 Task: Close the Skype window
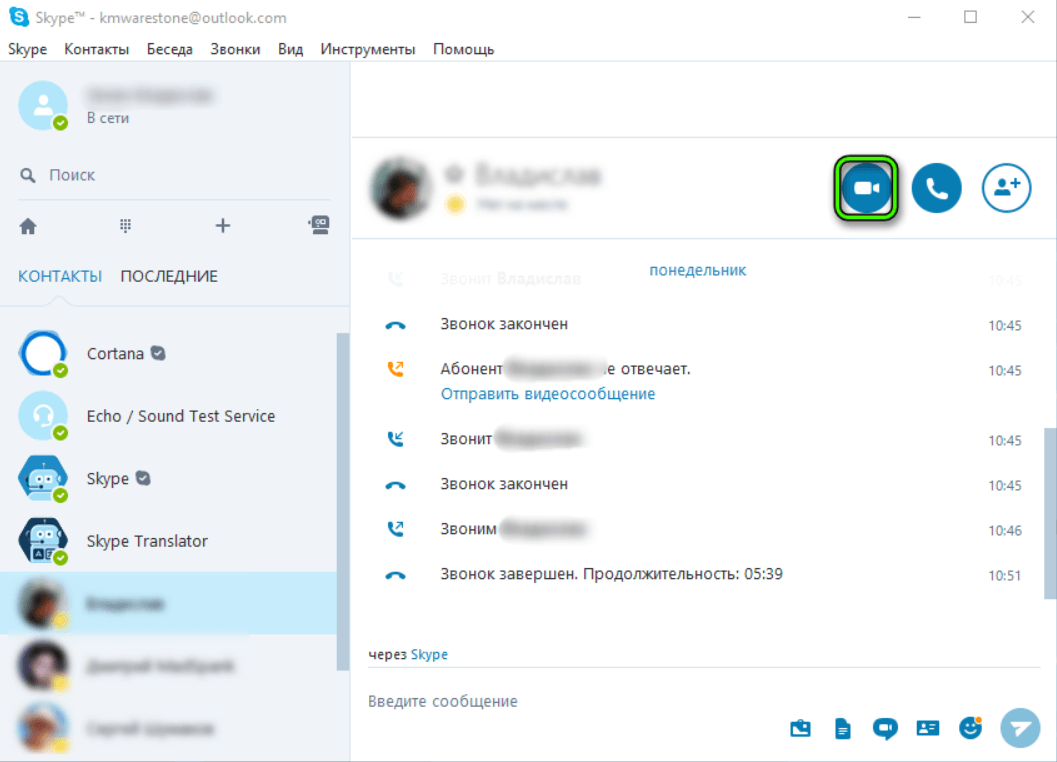pyautogui.click(x=1027, y=17)
